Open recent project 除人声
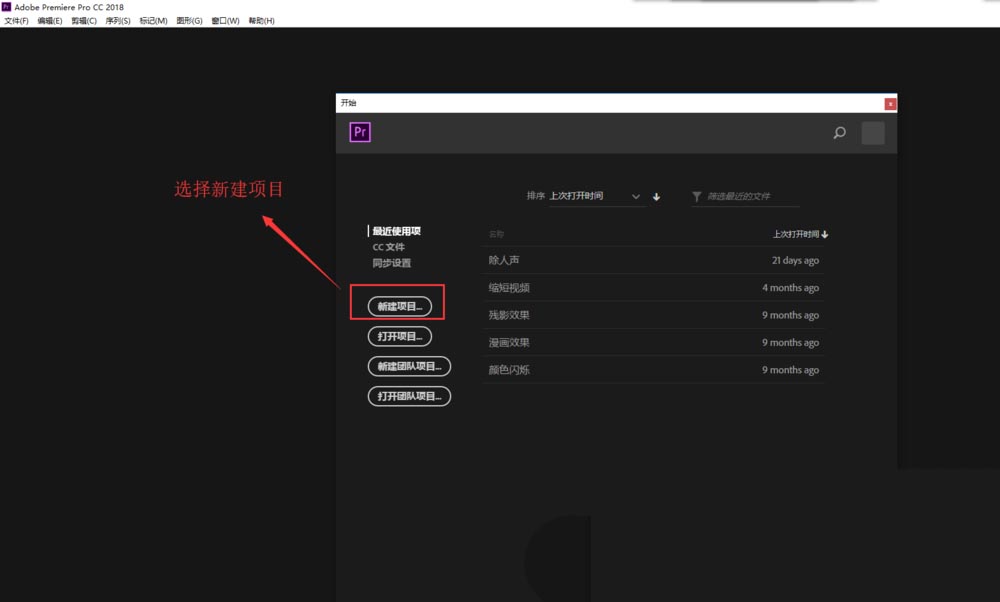The height and width of the screenshot is (602, 1000). pyautogui.click(x=654, y=260)
